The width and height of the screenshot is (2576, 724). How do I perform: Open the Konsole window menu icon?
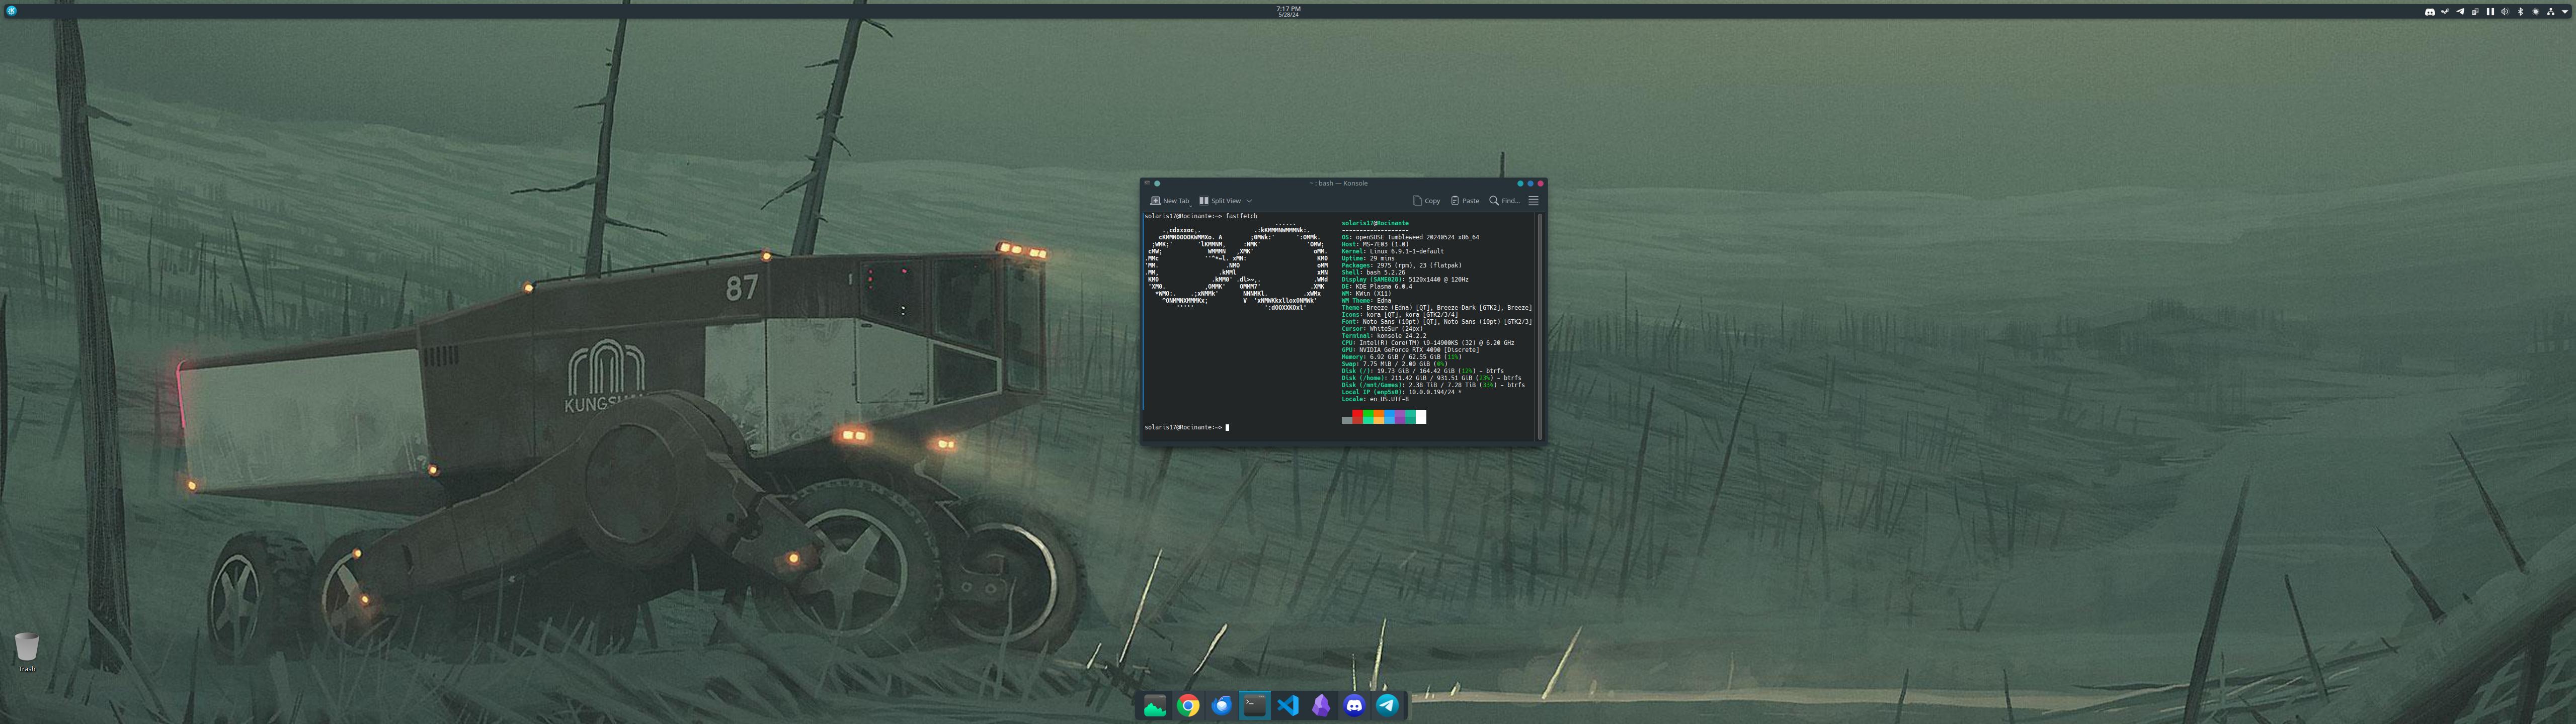pyautogui.click(x=1147, y=183)
